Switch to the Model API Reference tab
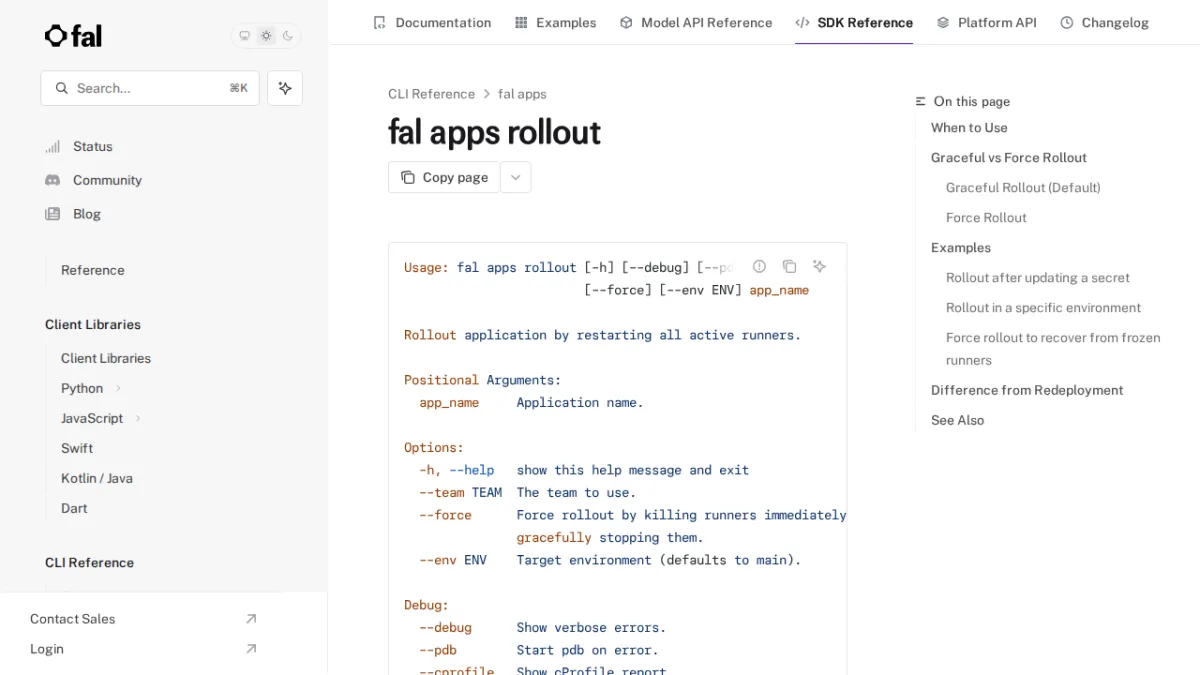This screenshot has width=1200, height=675. point(696,22)
